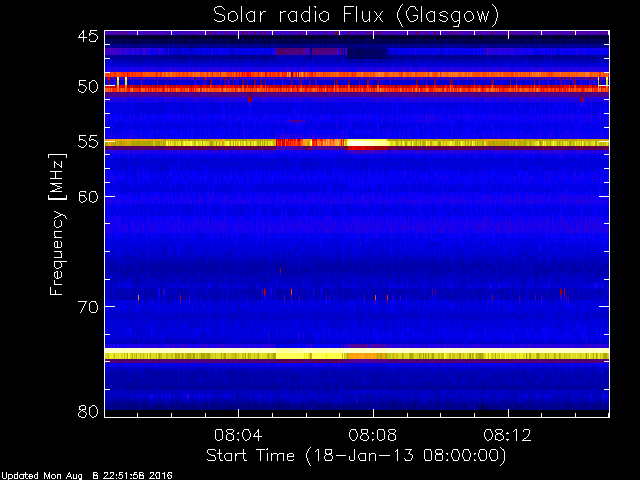Click the '08:04' time tick label

238,435
